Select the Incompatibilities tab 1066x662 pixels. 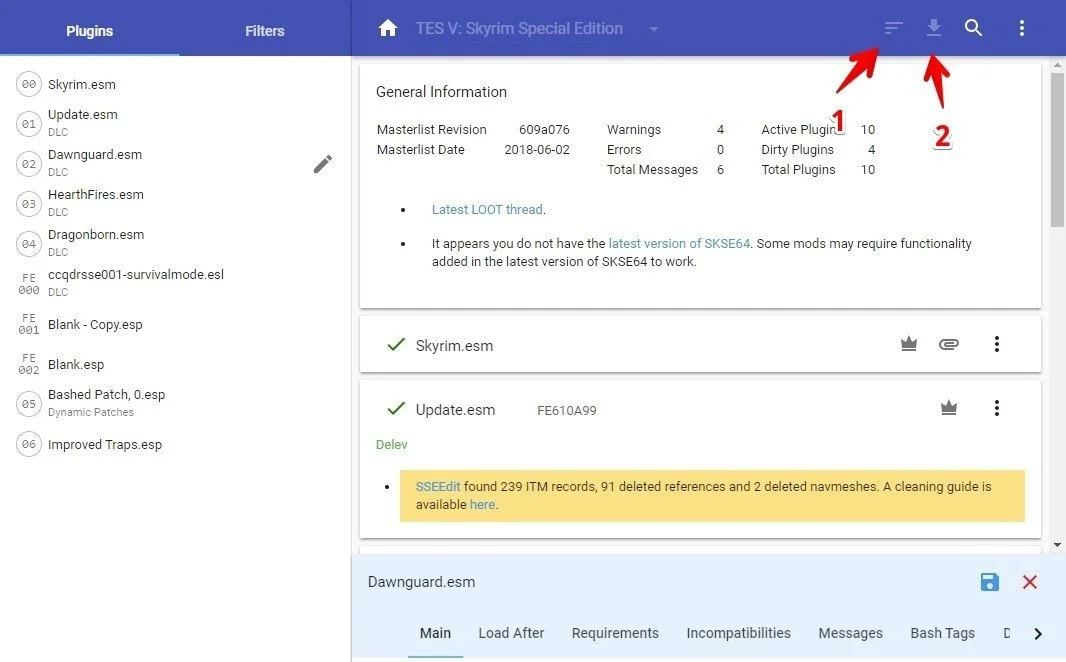click(x=738, y=633)
